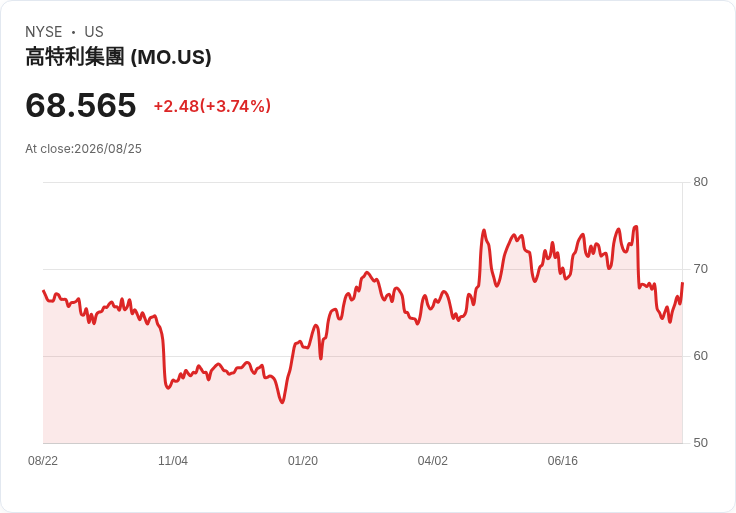Click the 70 price axis label
Viewport: 736px width, 513px height.
click(700, 269)
